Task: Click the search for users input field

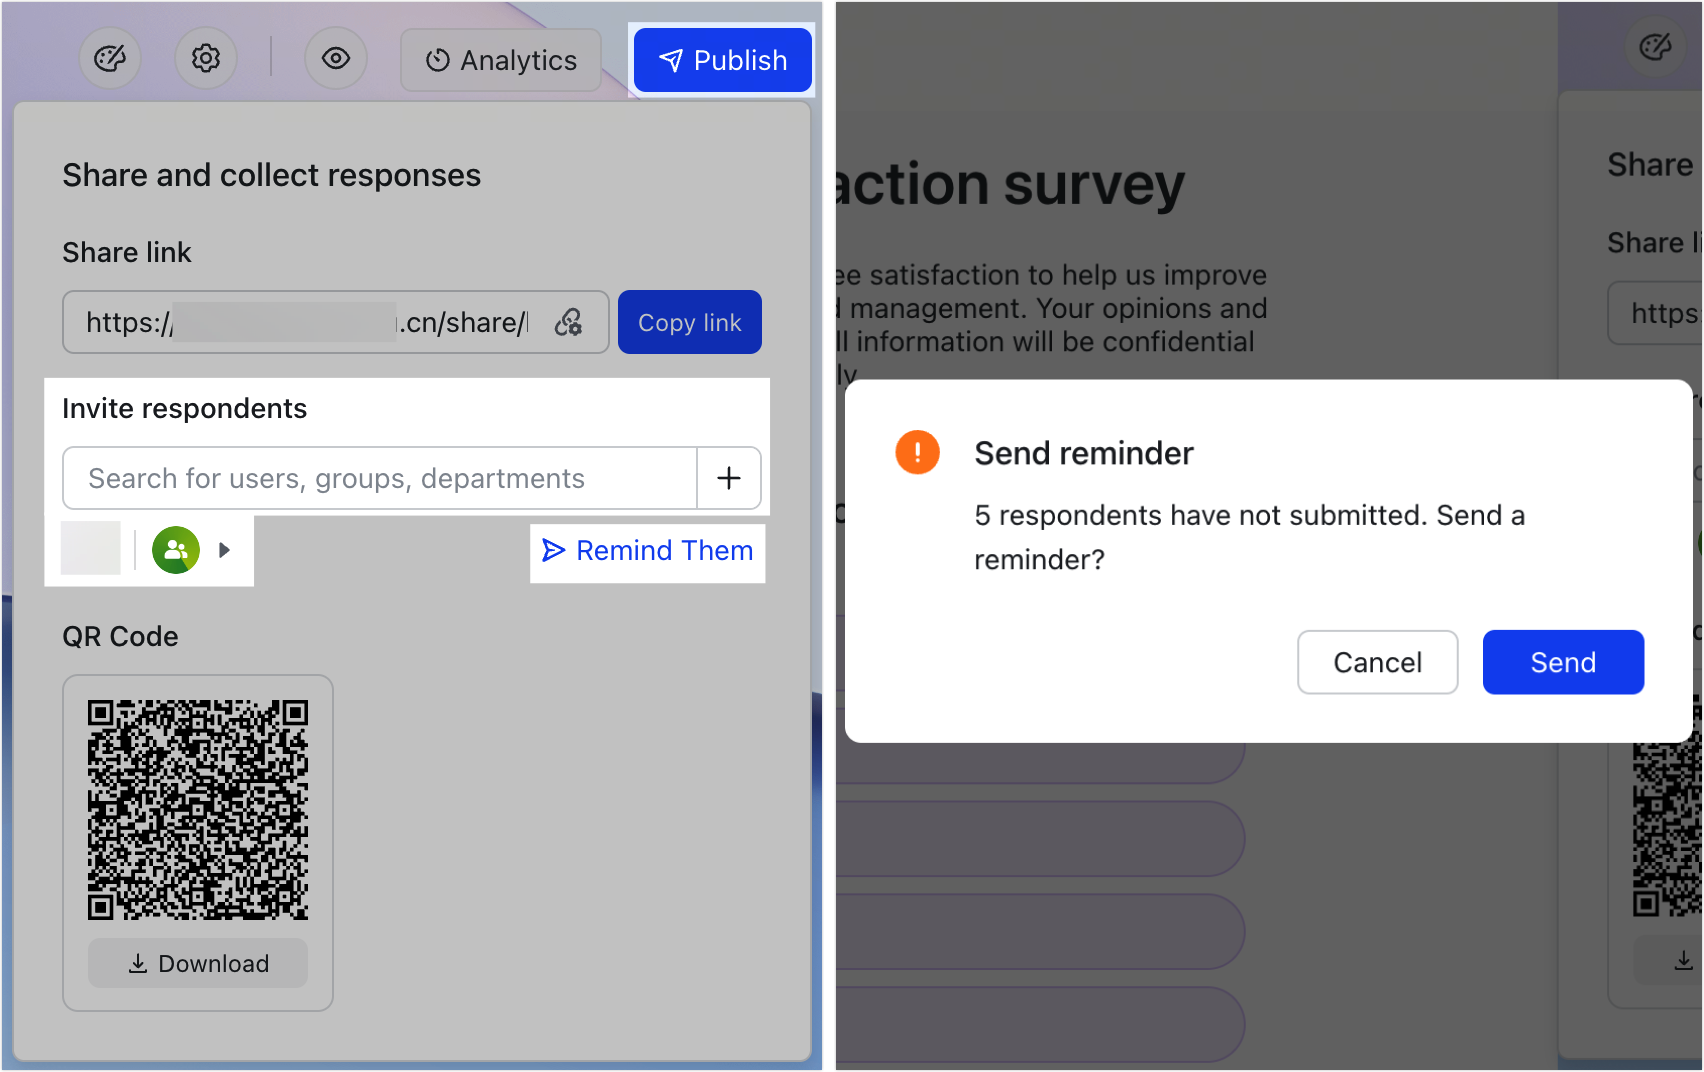Action: (379, 478)
